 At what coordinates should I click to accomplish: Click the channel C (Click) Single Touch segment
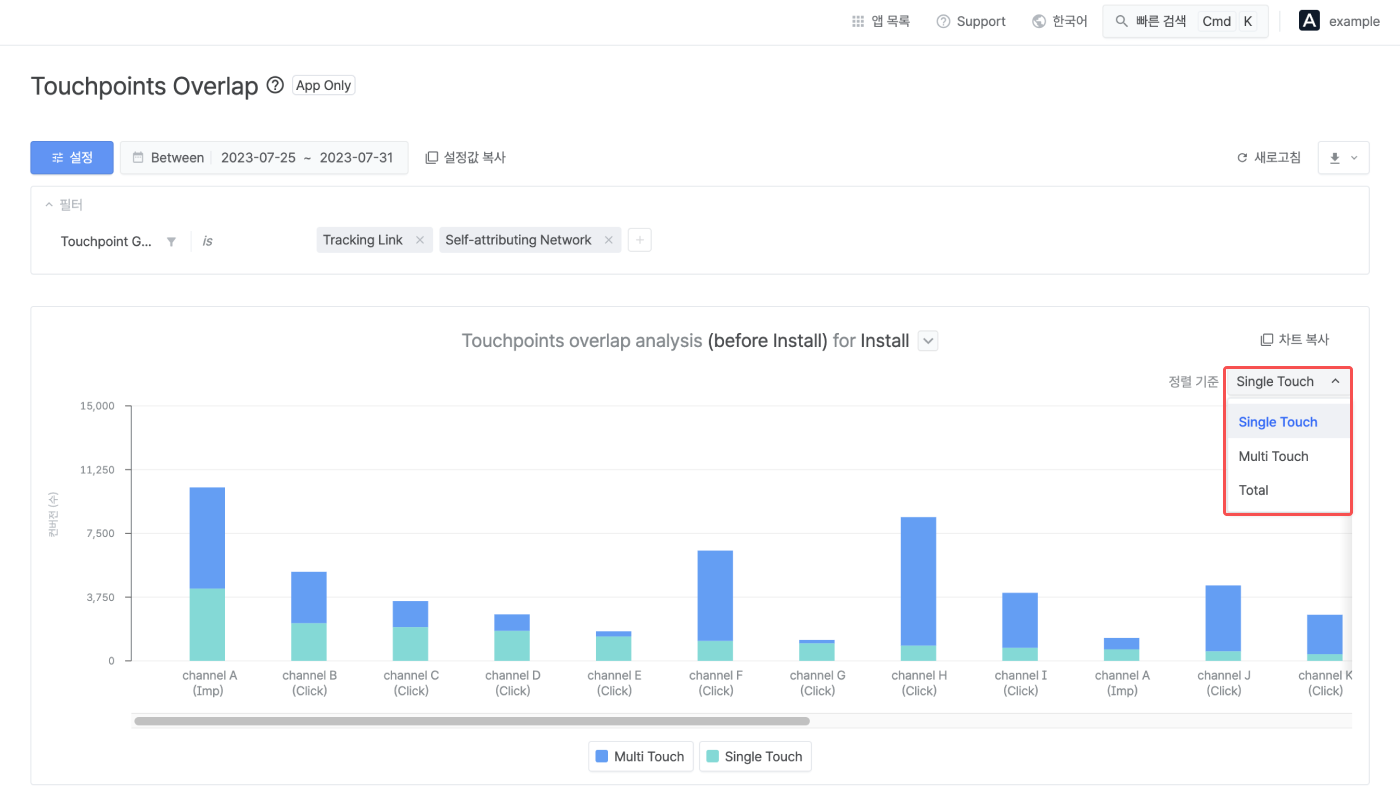[x=410, y=644]
